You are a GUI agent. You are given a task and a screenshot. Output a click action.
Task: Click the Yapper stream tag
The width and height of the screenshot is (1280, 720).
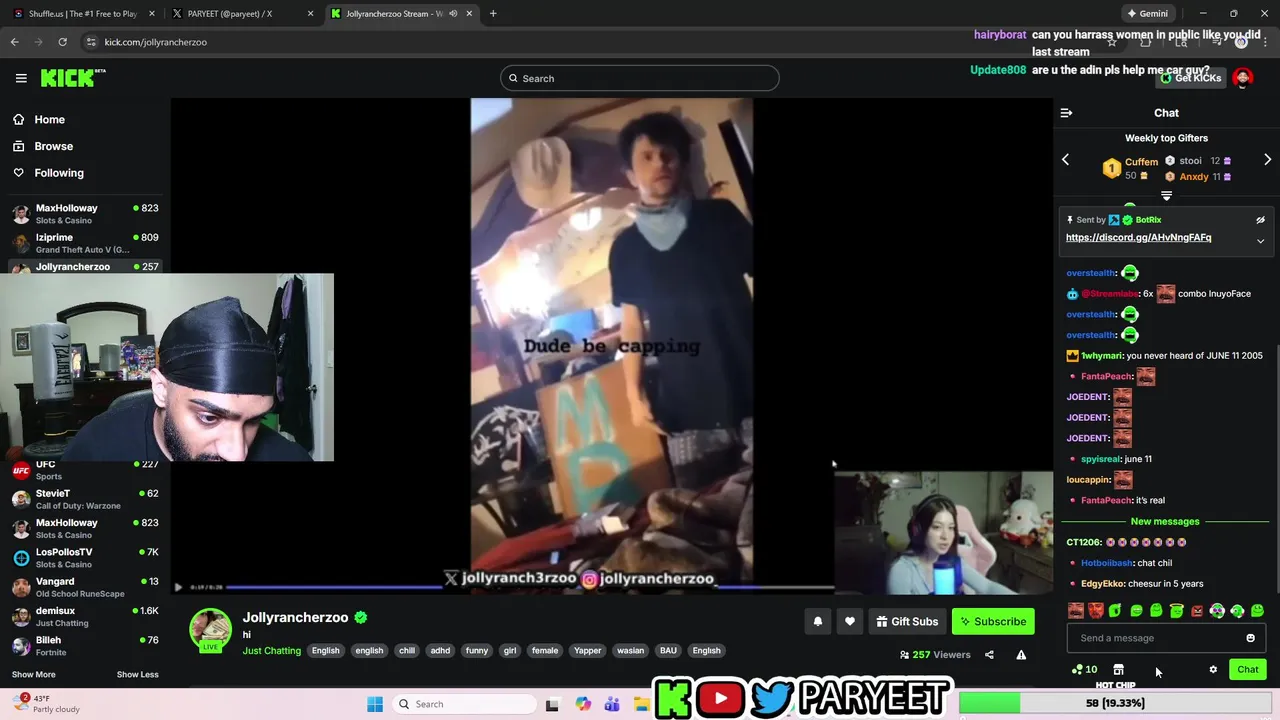588,651
